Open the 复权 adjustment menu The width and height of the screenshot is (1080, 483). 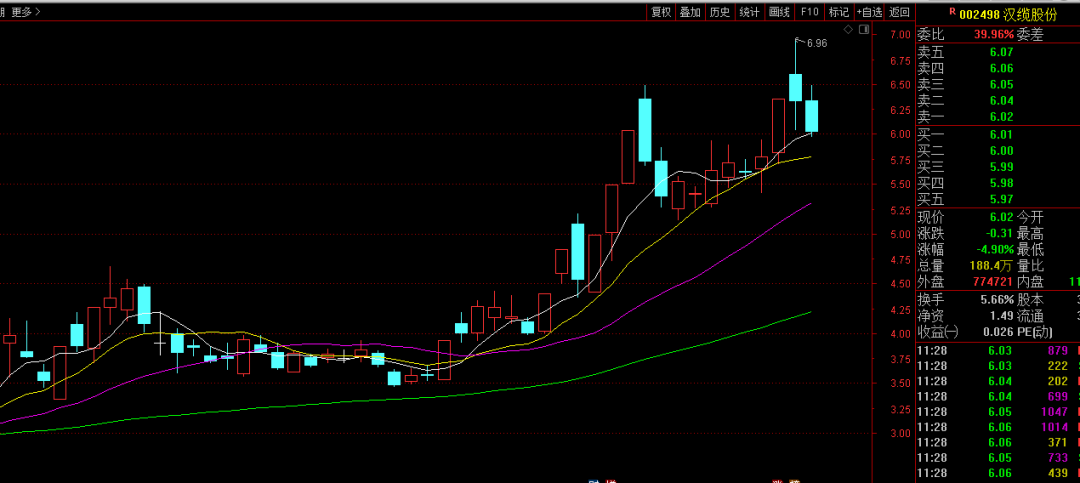(x=661, y=12)
